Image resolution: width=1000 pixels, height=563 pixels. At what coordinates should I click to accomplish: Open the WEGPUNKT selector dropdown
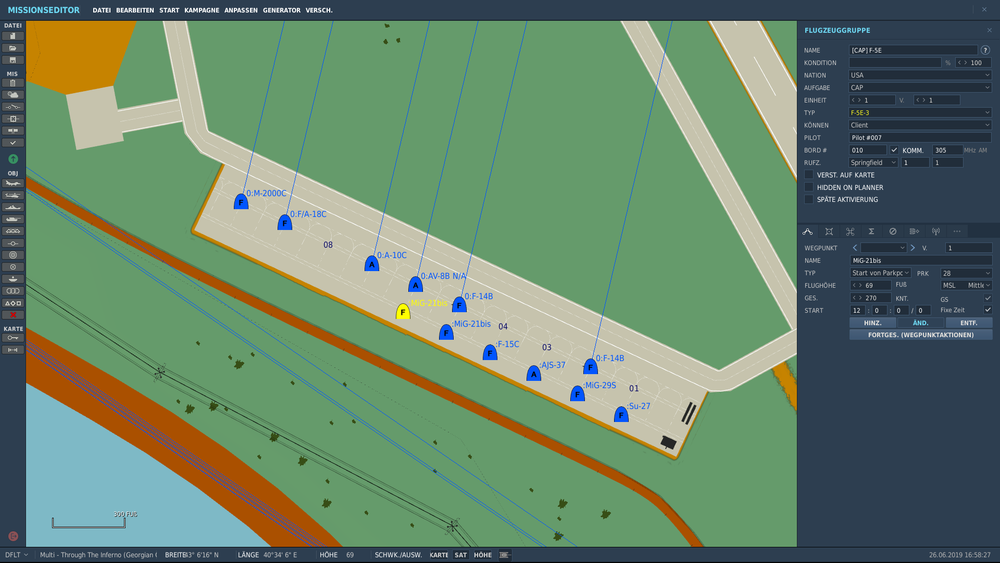883,247
